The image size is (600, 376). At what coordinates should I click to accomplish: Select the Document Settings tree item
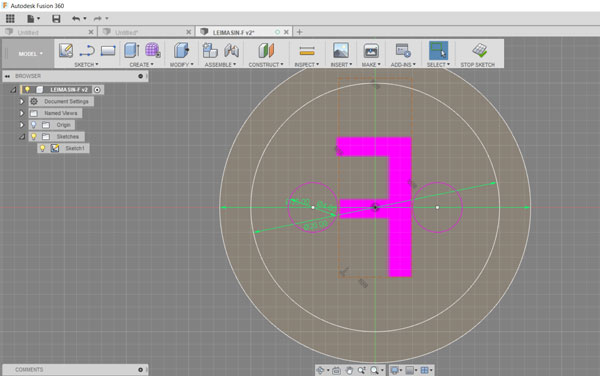coord(66,101)
